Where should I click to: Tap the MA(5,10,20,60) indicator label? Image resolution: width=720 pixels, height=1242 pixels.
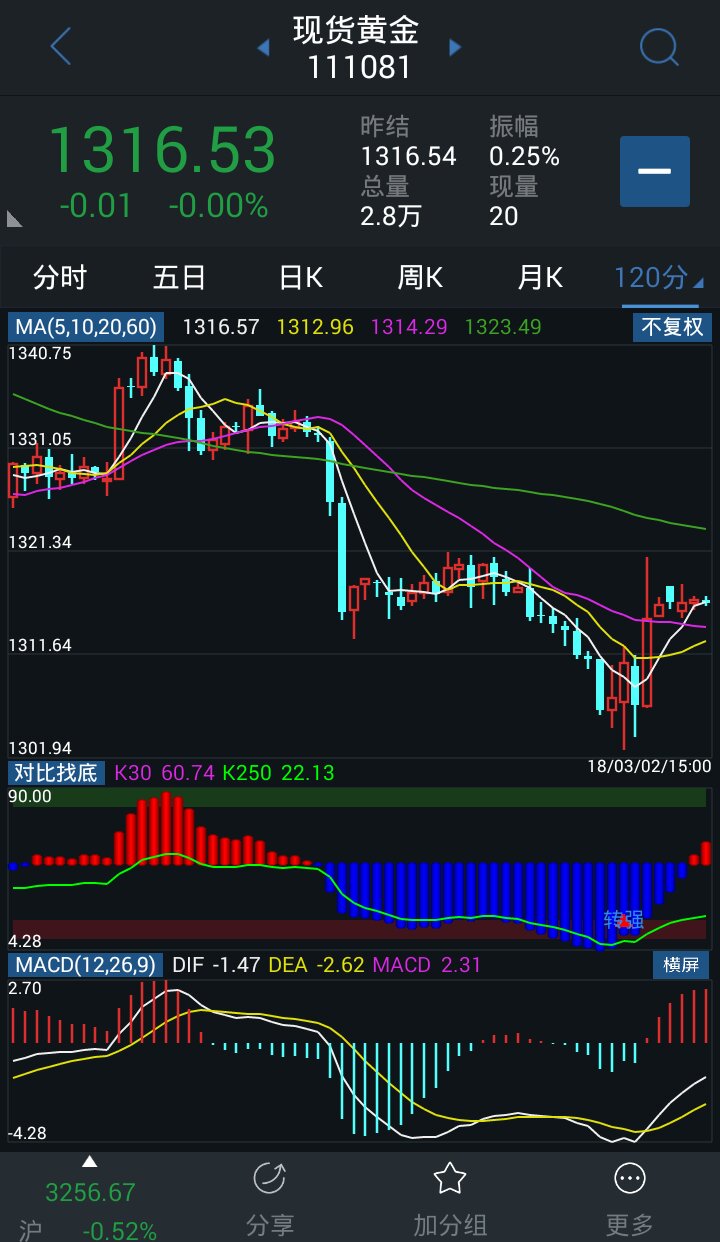(x=86, y=327)
